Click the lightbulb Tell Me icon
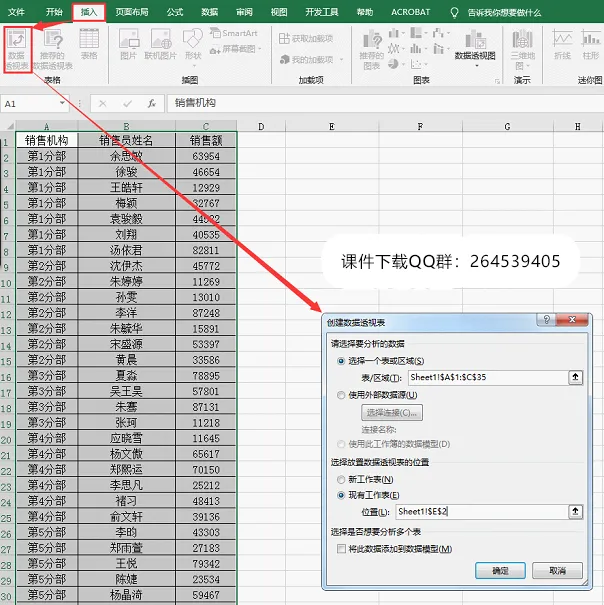Viewport: 604px width, 605px height. pos(454,13)
